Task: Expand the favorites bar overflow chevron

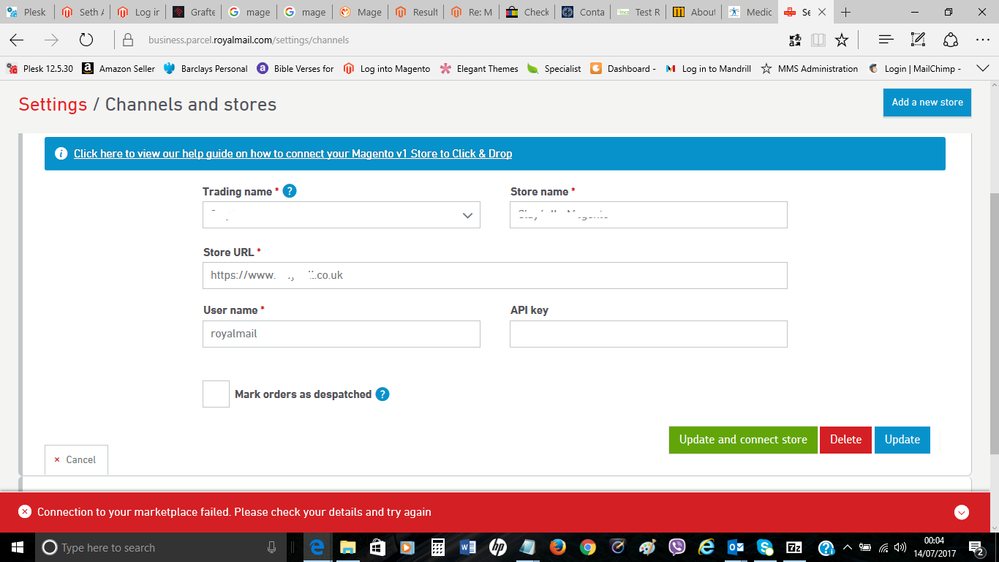Action: click(x=982, y=68)
